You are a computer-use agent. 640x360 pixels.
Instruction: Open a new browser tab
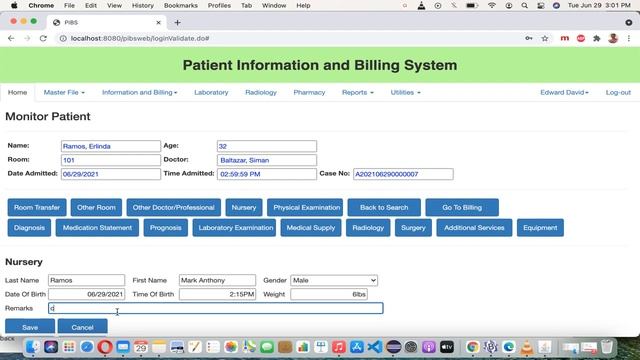point(177,22)
